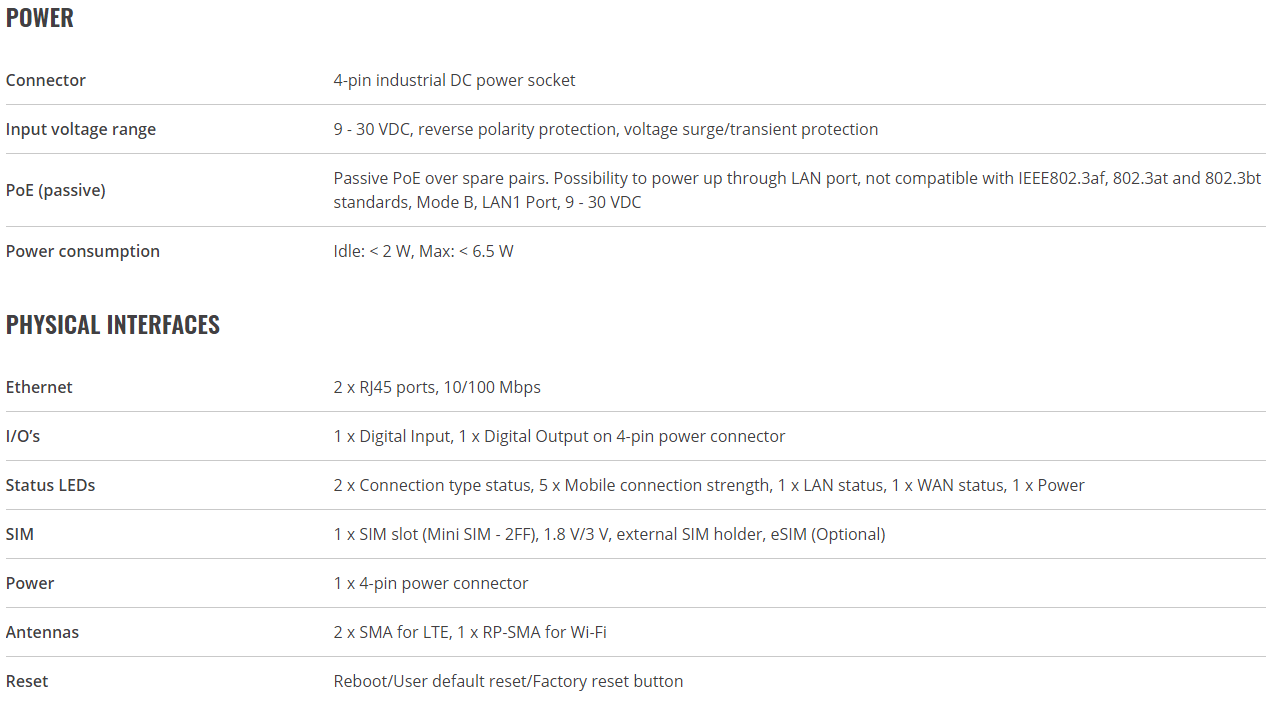This screenshot has width=1278, height=714.
Task: Click the 2 x RJ45 ports value
Action: click(x=437, y=387)
